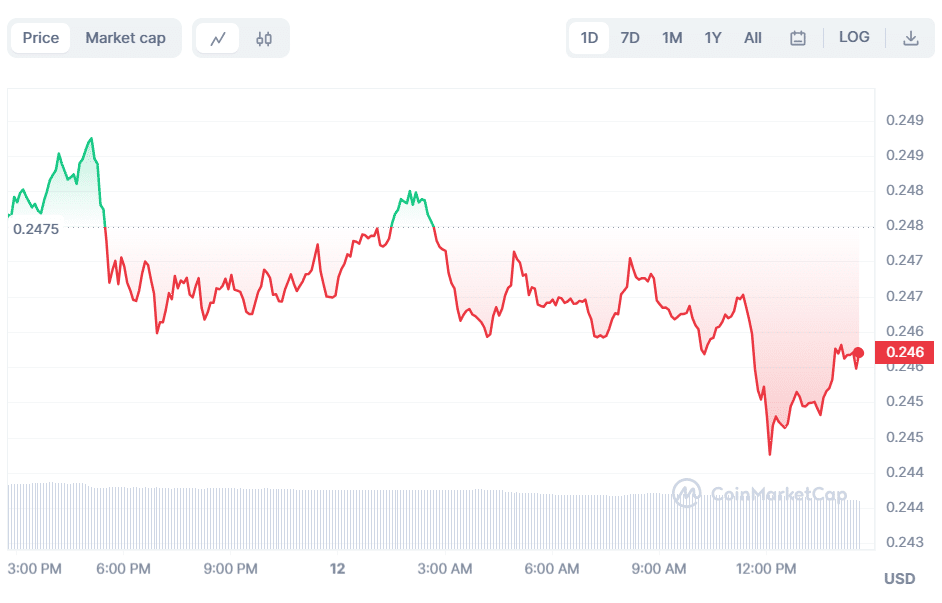Enable logarithmic scale via LOG
Screen dimensions: 942x603
[854, 36]
